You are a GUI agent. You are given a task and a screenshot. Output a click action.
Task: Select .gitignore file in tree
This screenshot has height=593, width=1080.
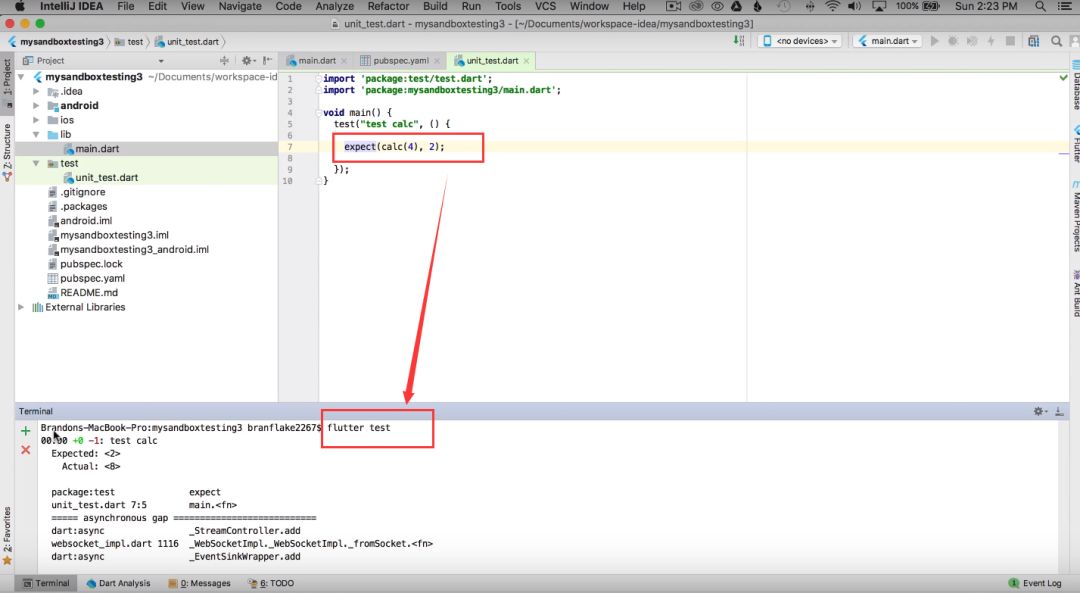[76, 192]
